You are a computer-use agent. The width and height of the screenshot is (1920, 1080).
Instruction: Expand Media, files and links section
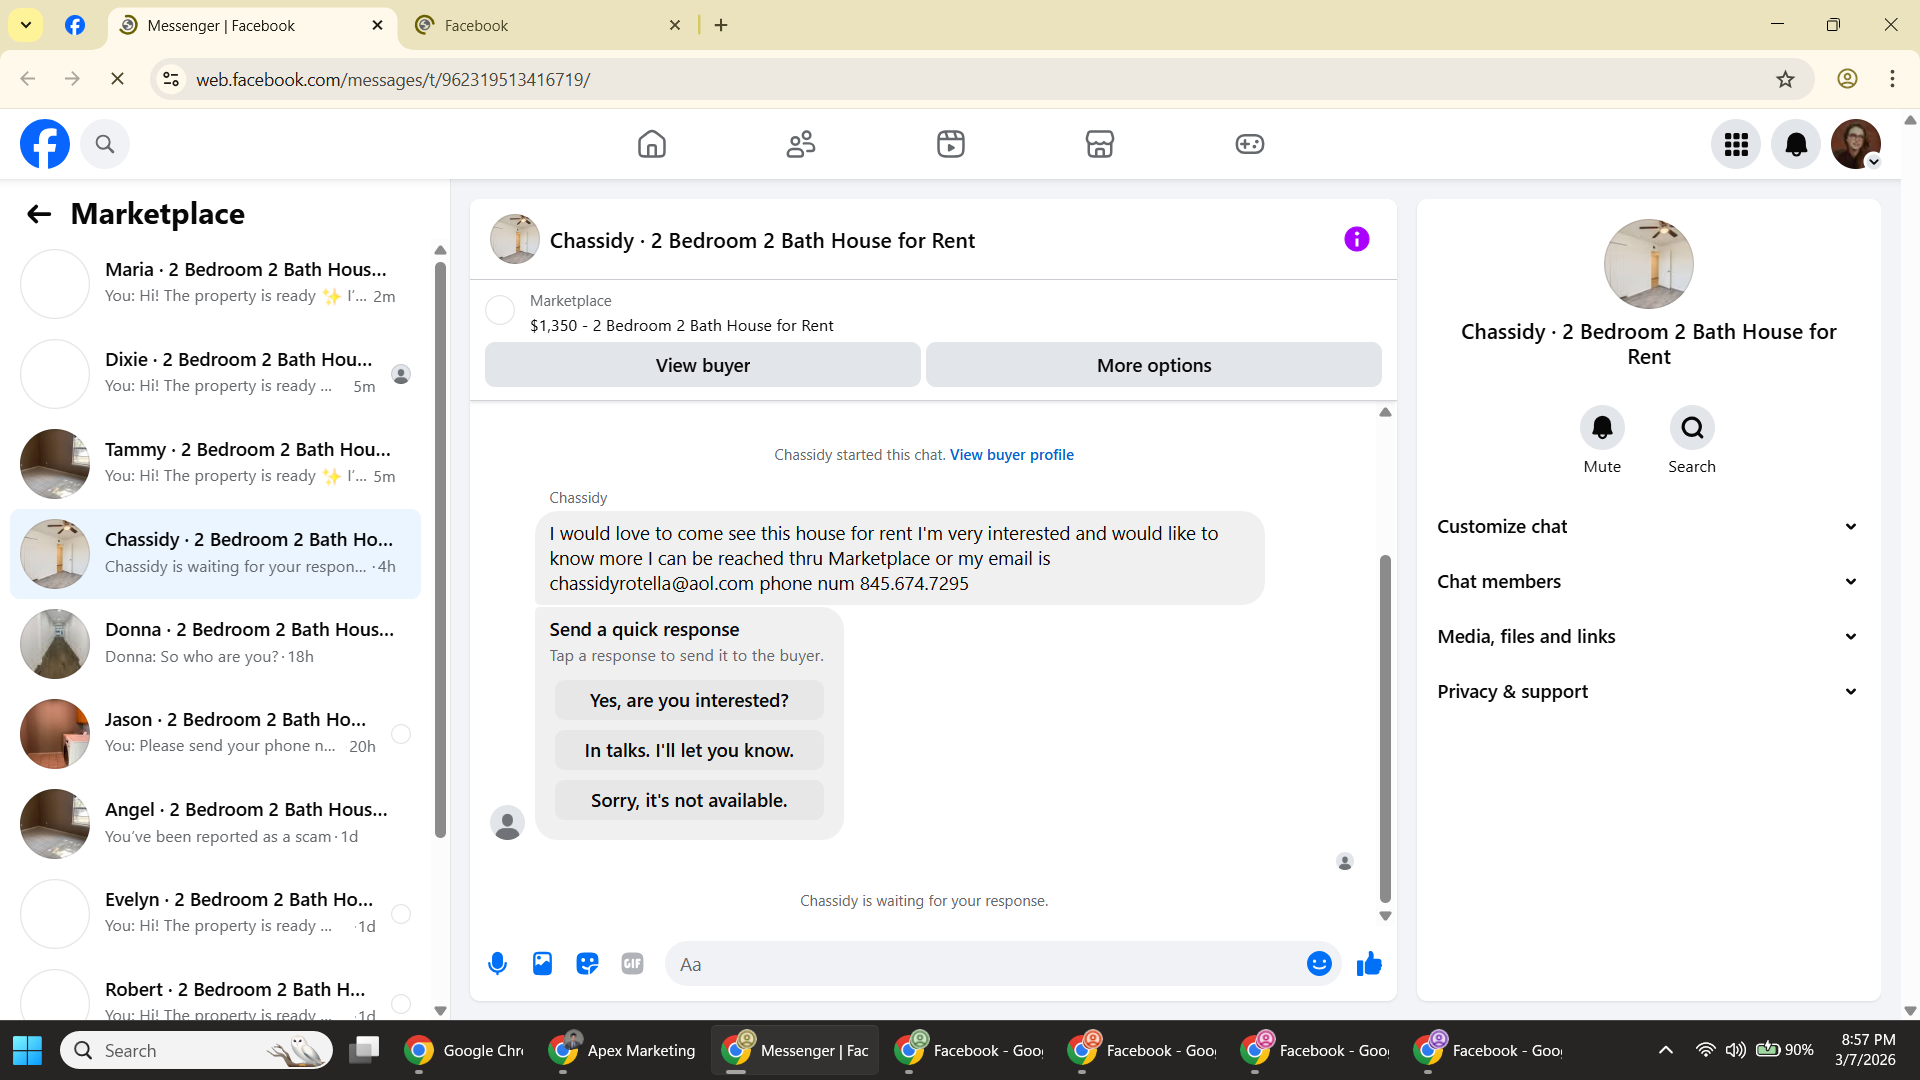[1648, 637]
